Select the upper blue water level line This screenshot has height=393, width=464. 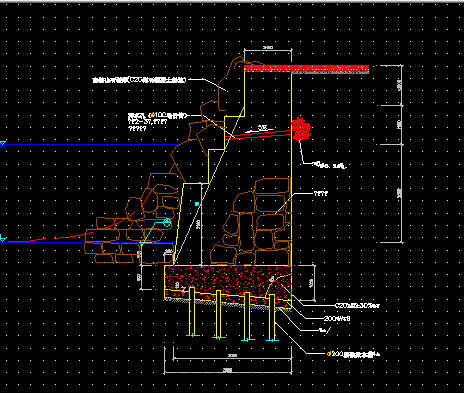[x=92, y=144]
